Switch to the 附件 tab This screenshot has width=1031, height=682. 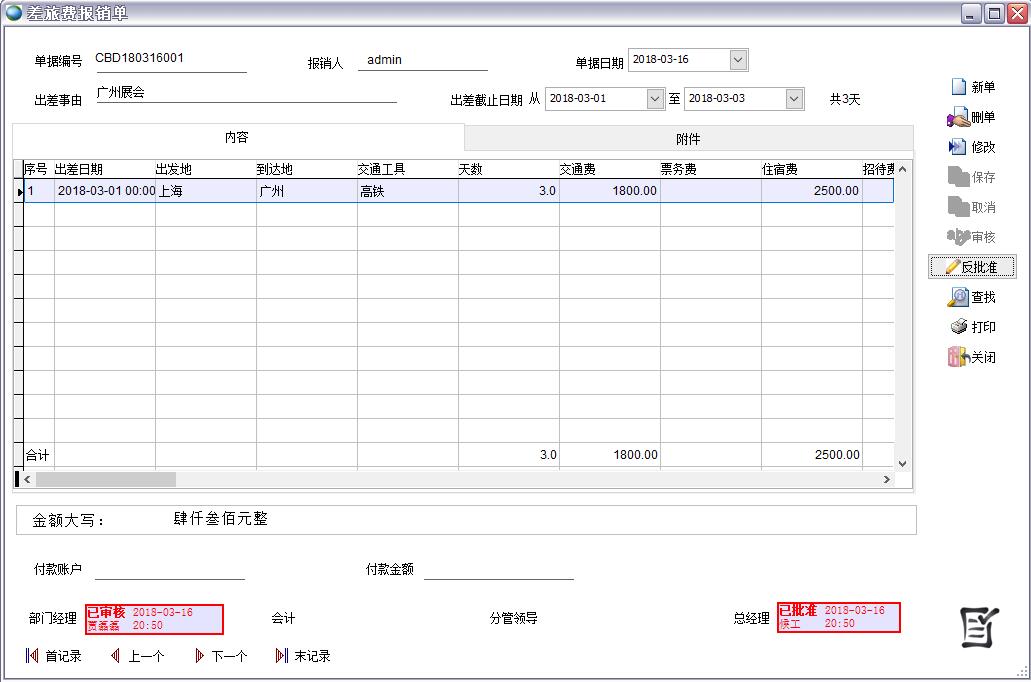pos(688,139)
